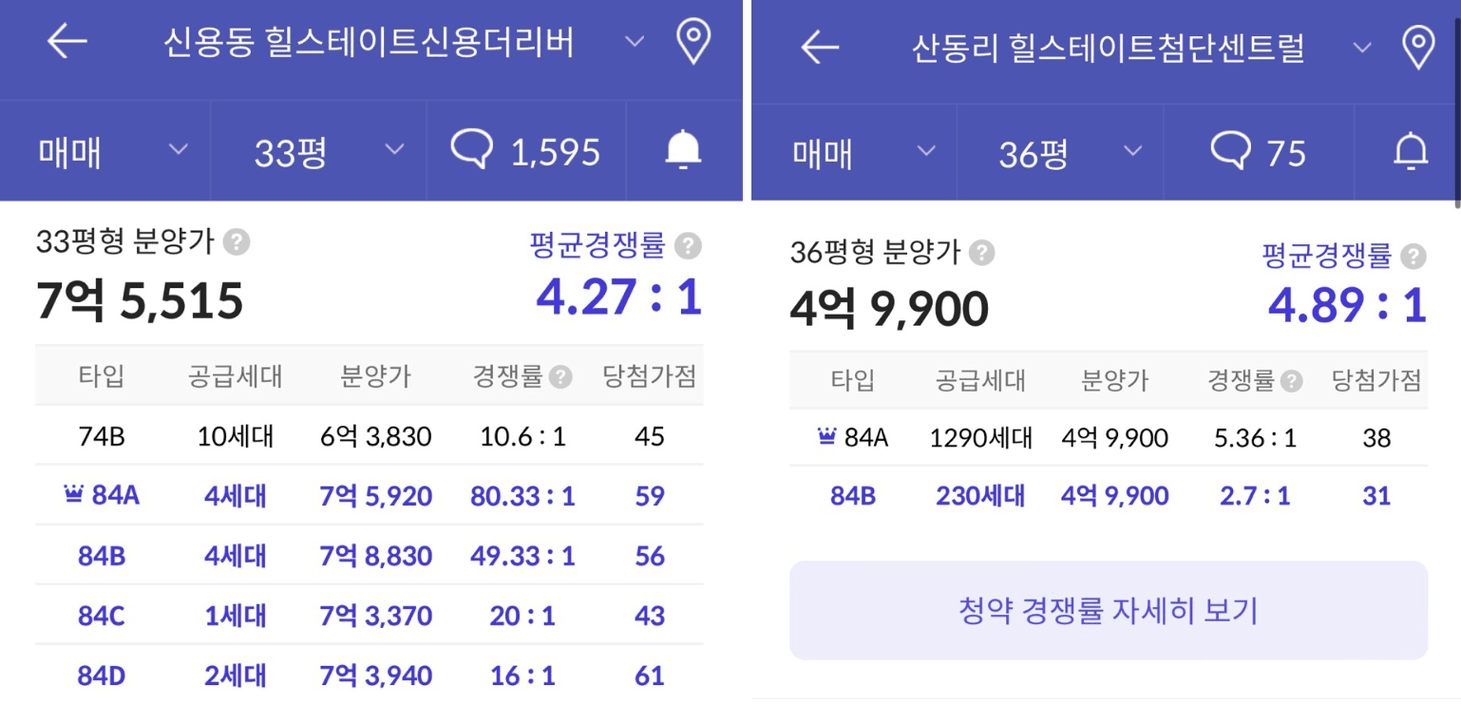Tap back arrow on 첨단센트럴 screen

(x=820, y=47)
